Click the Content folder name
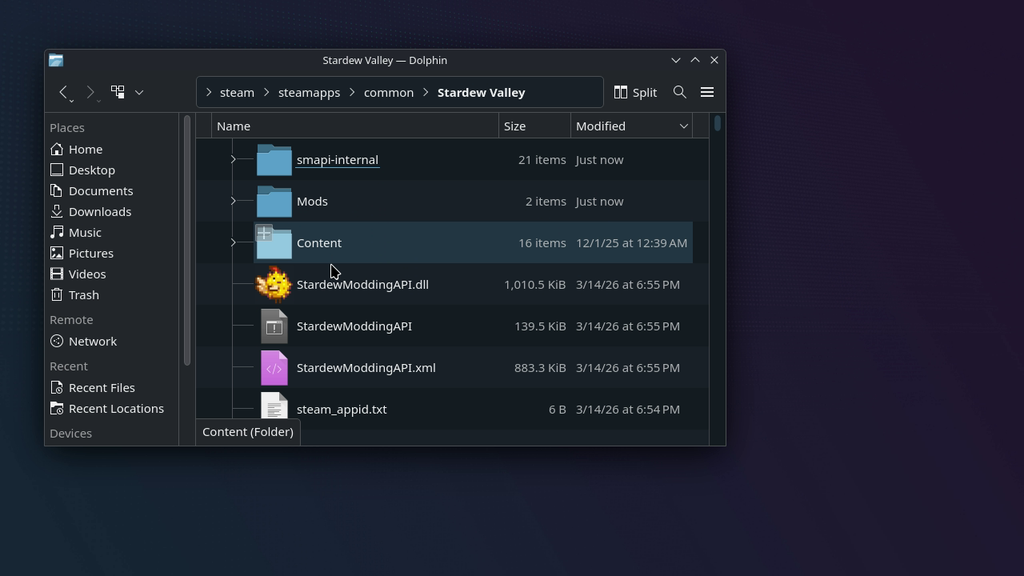 (319, 243)
